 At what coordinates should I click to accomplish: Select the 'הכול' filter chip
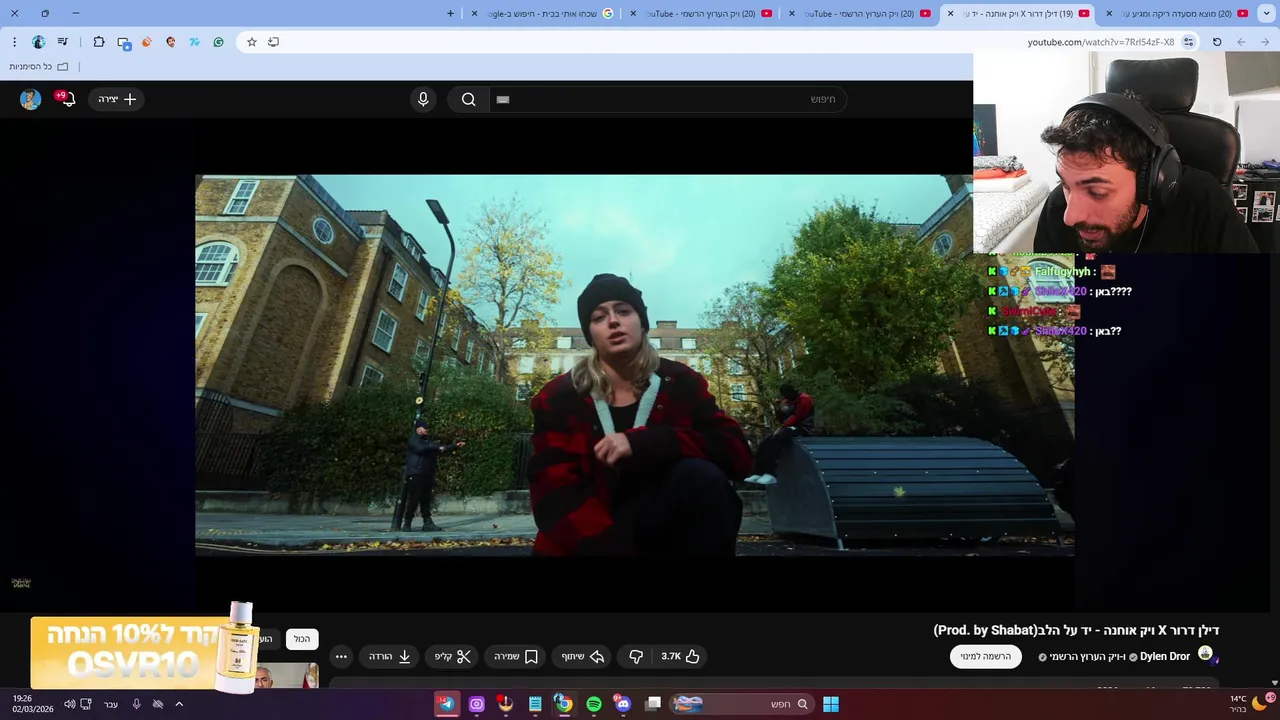point(302,639)
